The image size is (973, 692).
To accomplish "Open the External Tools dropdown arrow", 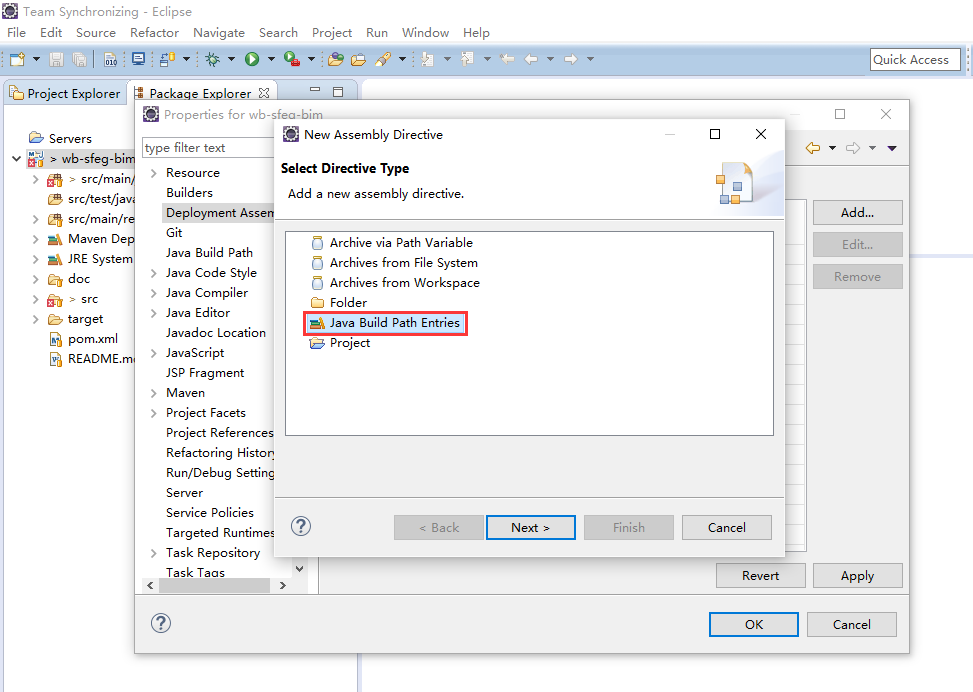I will pos(312,59).
